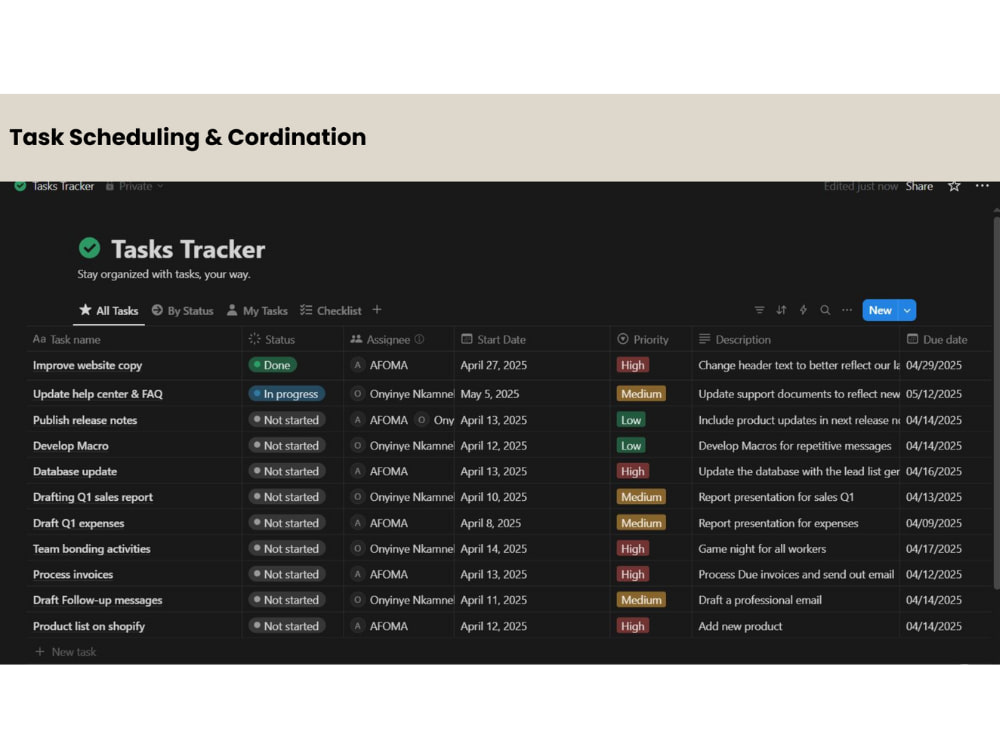This screenshot has width=1000, height=750.
Task: Click the sort arrows icon
Action: coord(781,310)
